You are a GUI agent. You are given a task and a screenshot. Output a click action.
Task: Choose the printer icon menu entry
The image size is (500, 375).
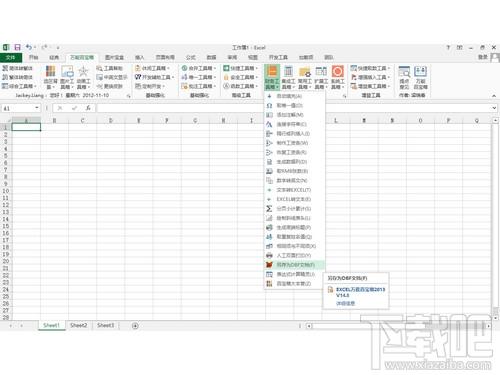[289, 255]
